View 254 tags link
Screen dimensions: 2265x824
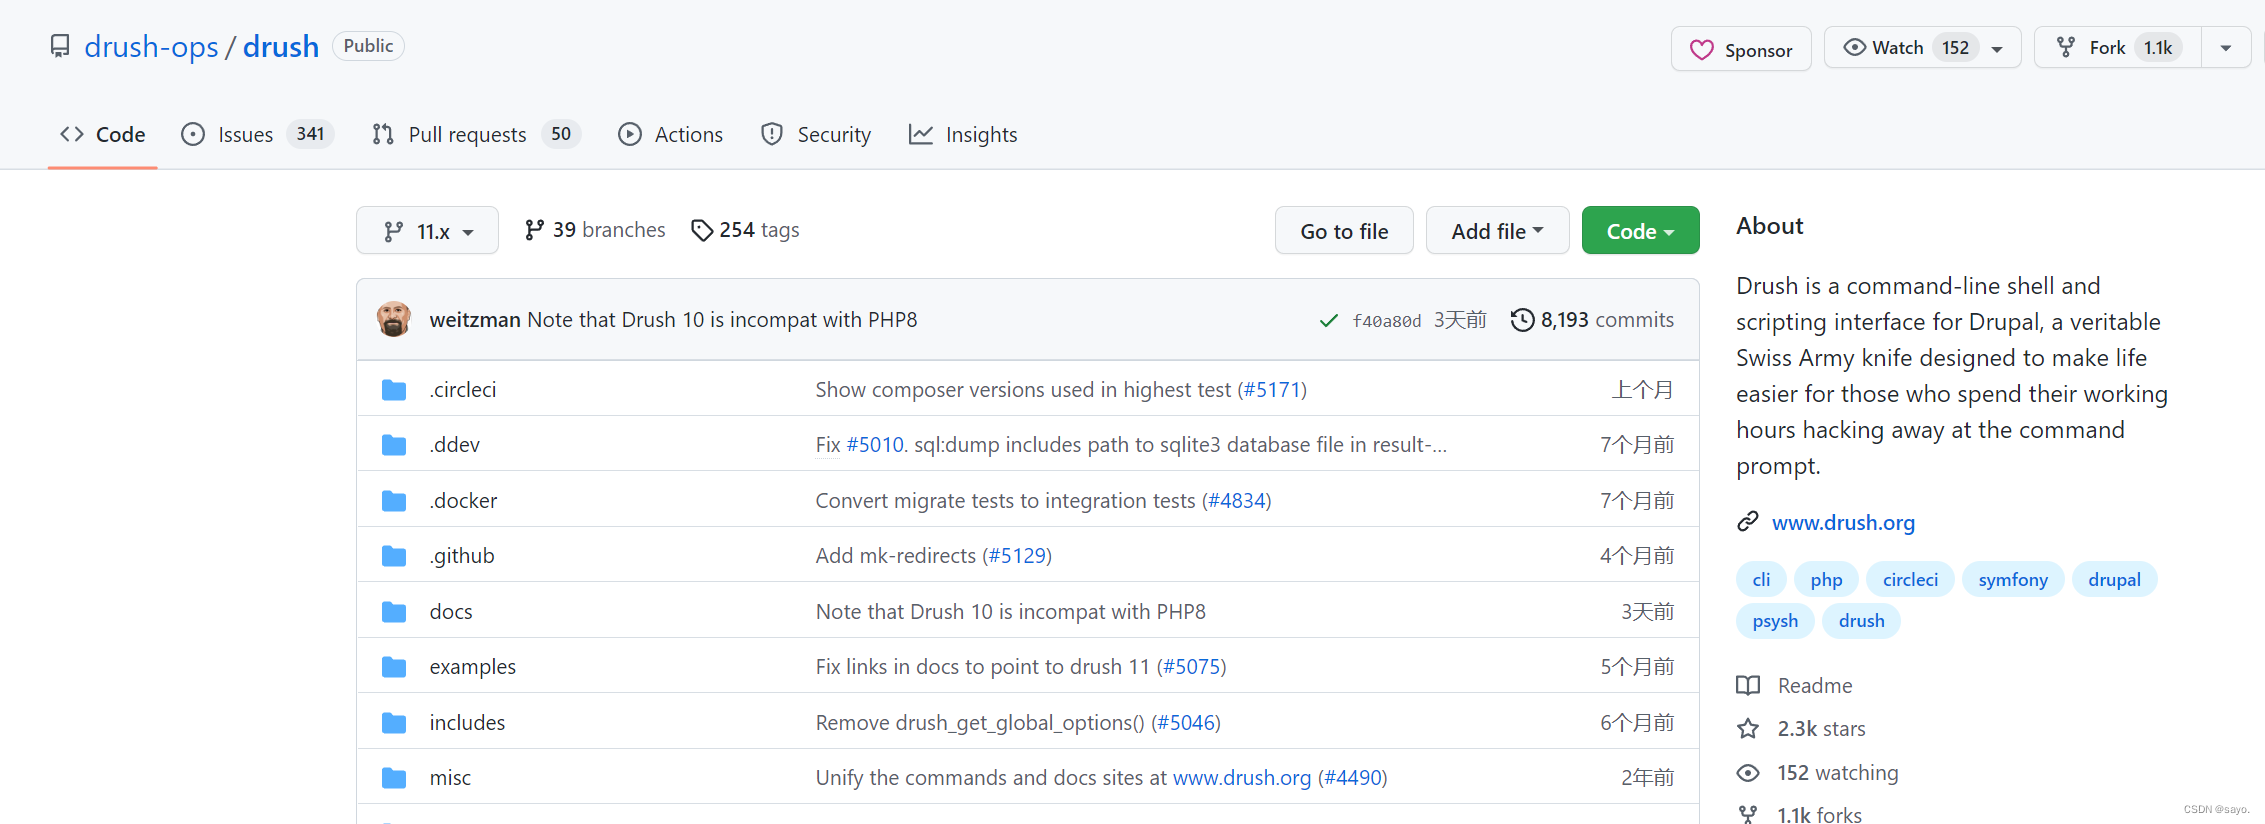[x=745, y=230]
